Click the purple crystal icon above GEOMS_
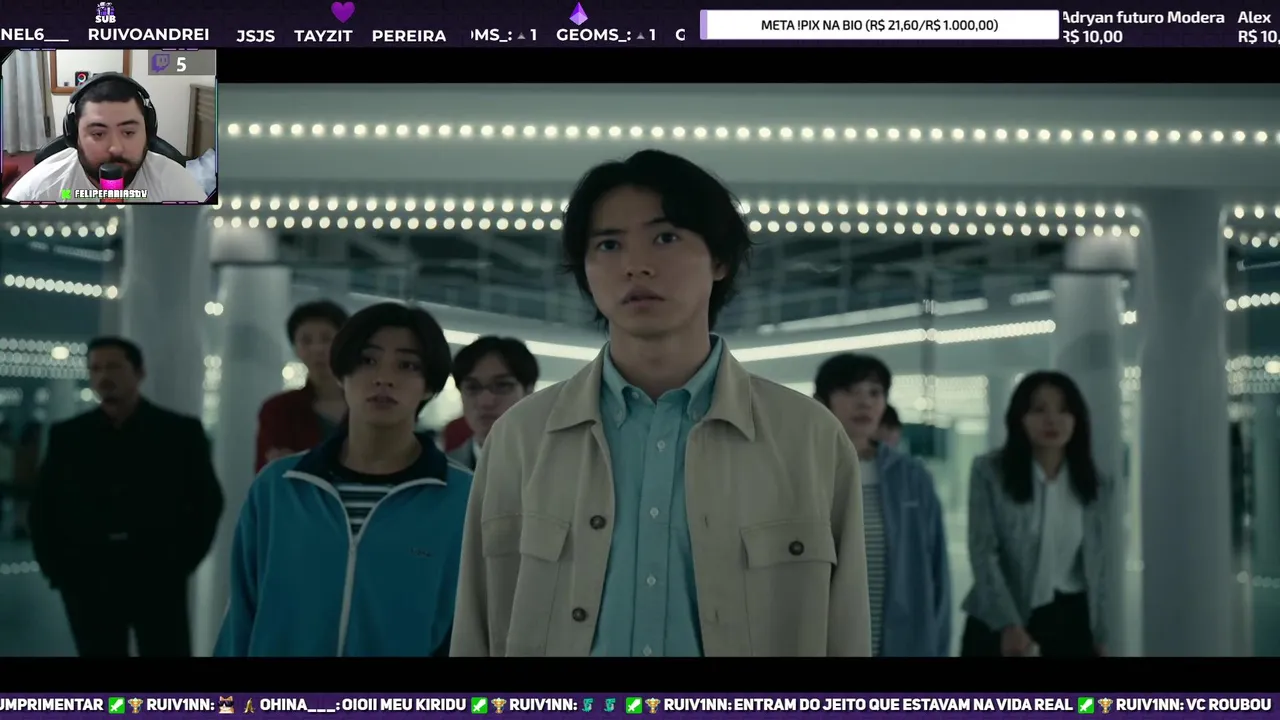Screen dimensions: 1280x720 click(x=578, y=13)
